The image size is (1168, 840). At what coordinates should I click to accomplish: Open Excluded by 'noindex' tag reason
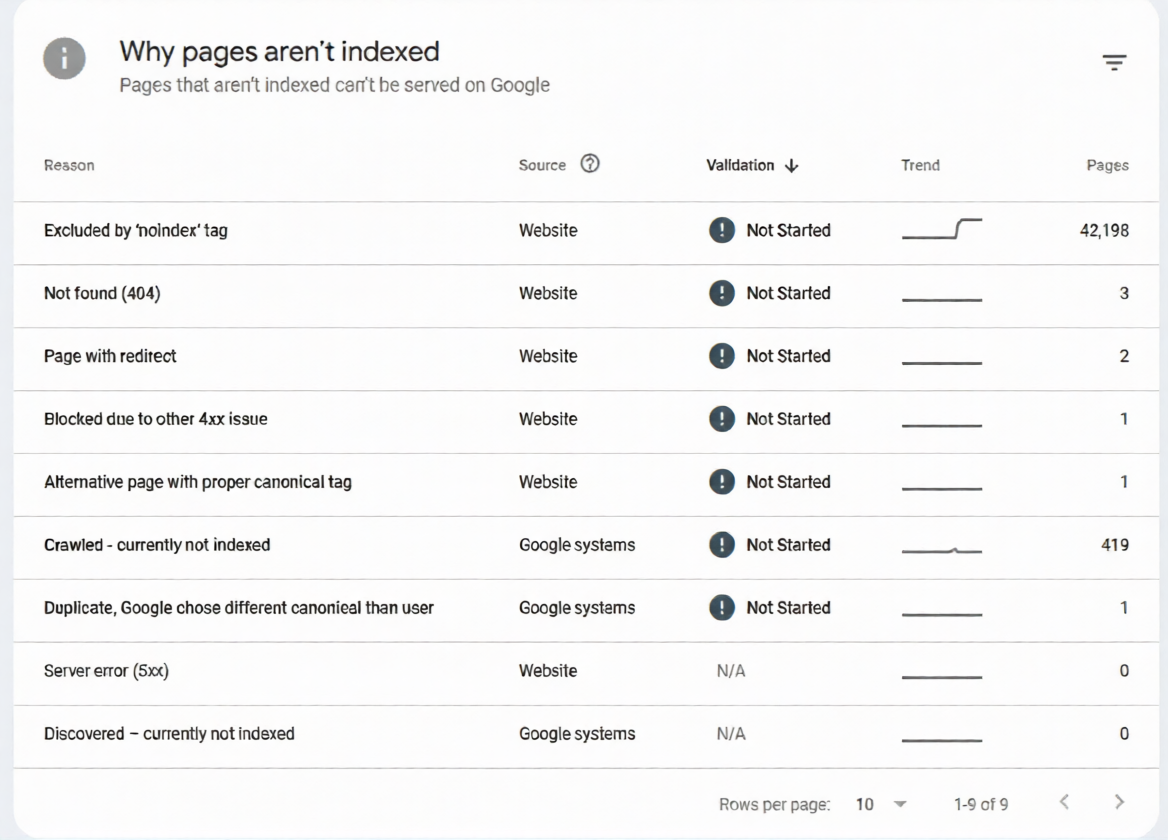pyautogui.click(x=136, y=231)
